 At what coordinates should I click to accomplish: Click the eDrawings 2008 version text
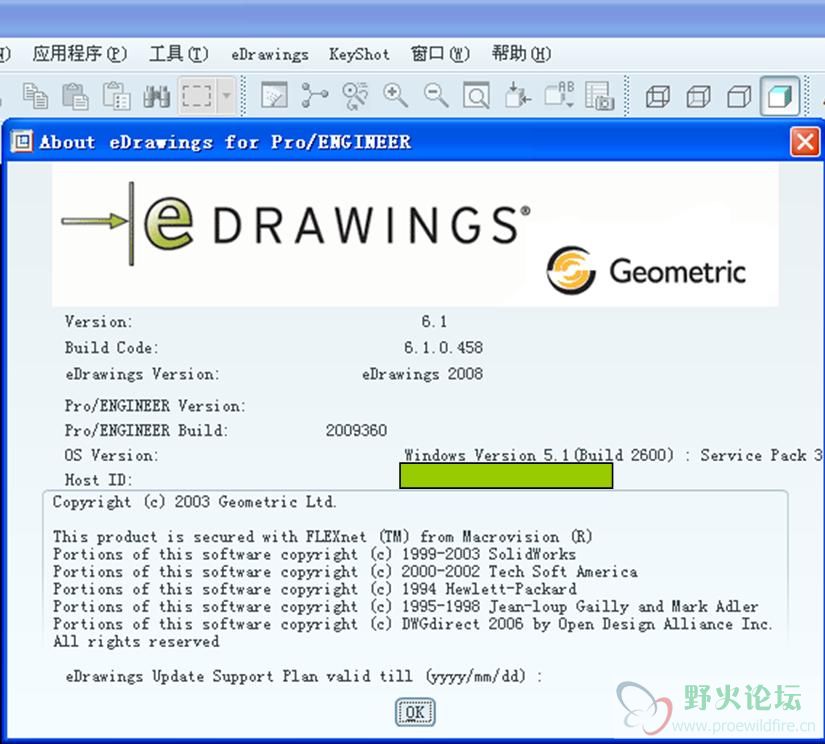(x=422, y=374)
